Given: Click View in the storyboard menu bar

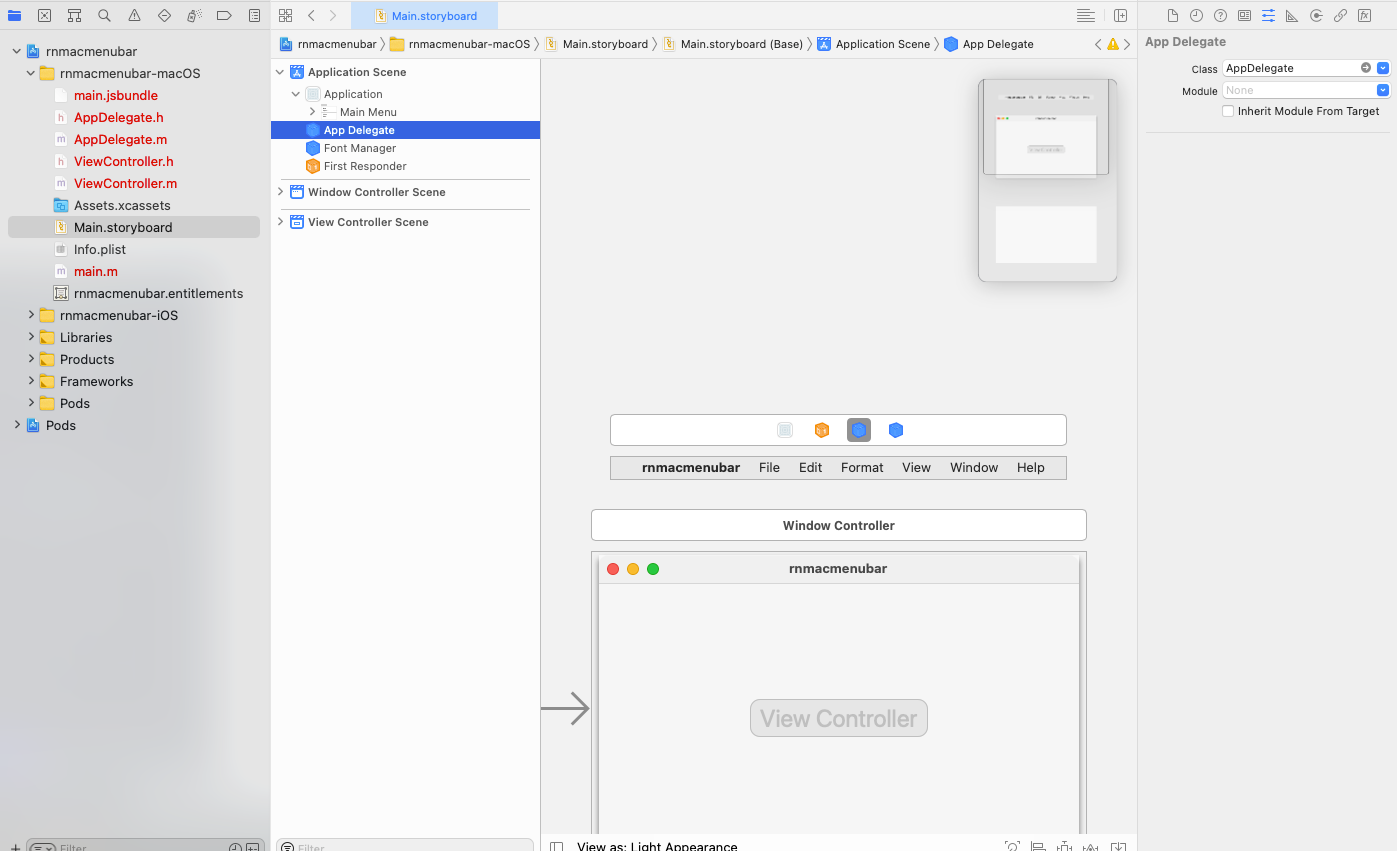Looking at the screenshot, I should click(x=916, y=467).
